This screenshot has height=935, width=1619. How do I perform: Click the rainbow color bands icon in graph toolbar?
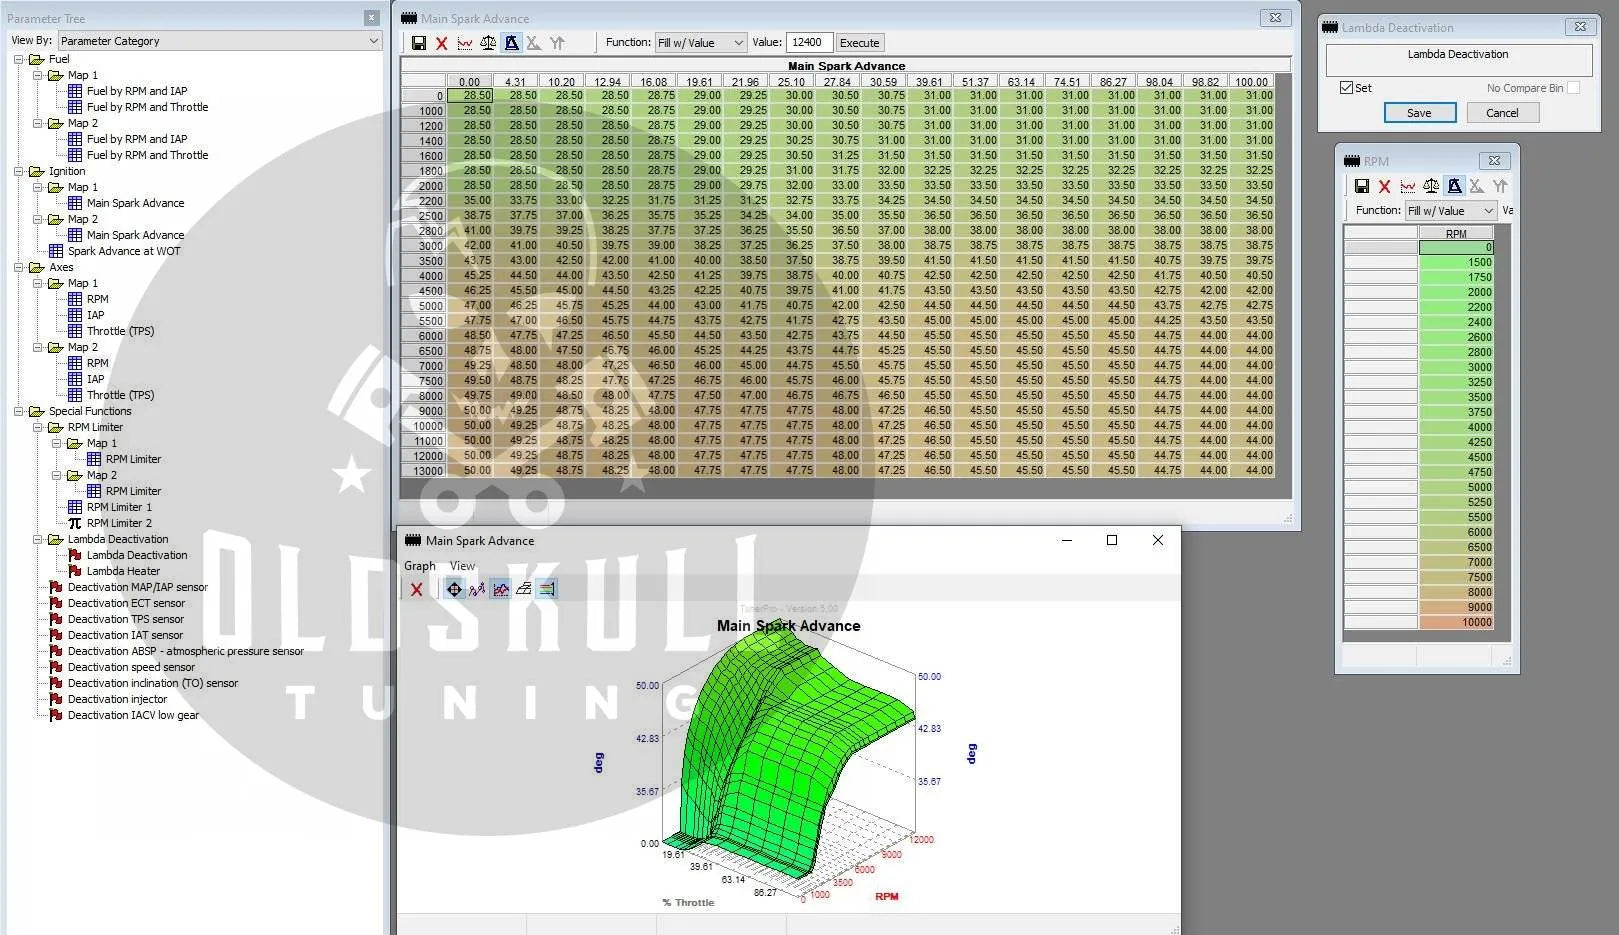(x=547, y=589)
